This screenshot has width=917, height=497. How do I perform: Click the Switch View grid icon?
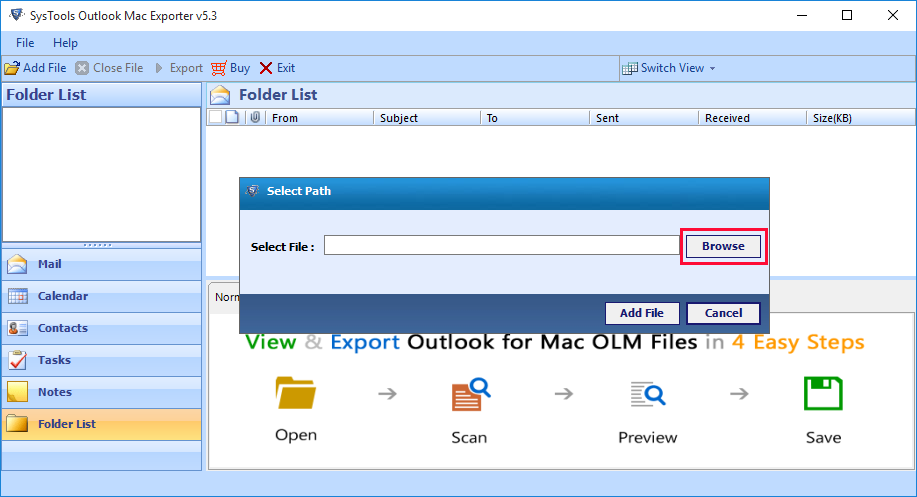coord(630,68)
